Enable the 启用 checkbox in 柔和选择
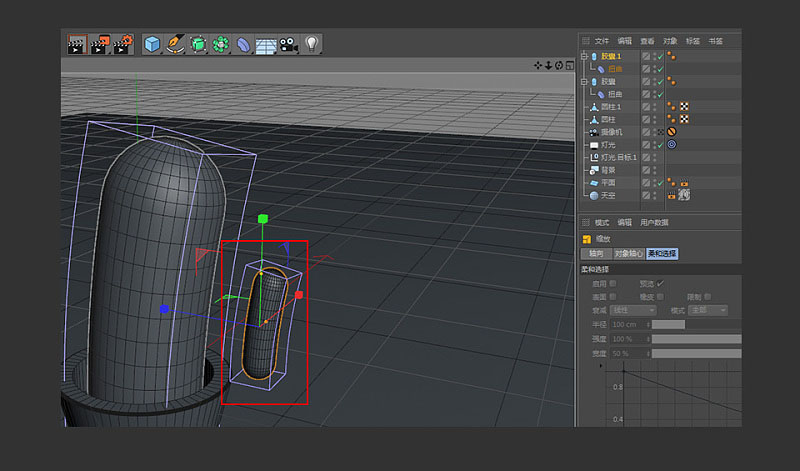 click(x=613, y=284)
